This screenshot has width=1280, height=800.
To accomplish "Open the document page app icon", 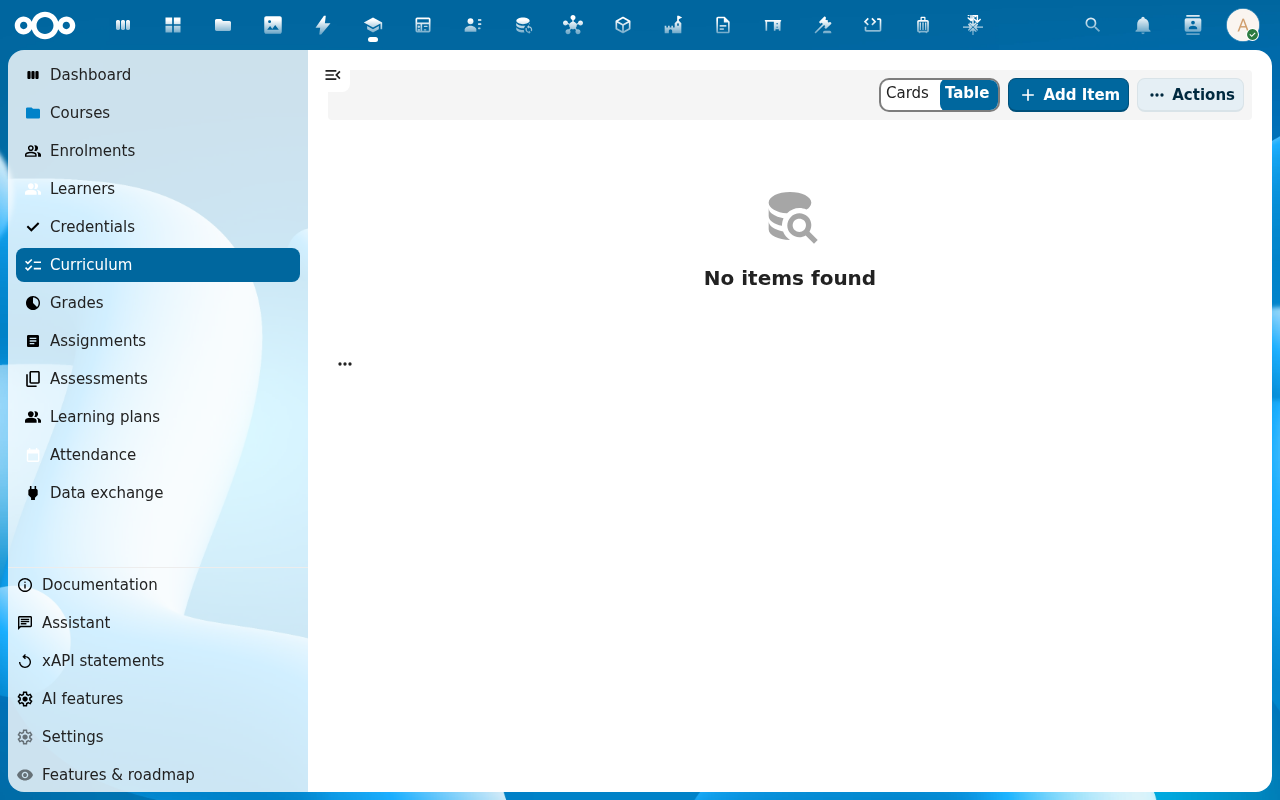I will 723,25.
